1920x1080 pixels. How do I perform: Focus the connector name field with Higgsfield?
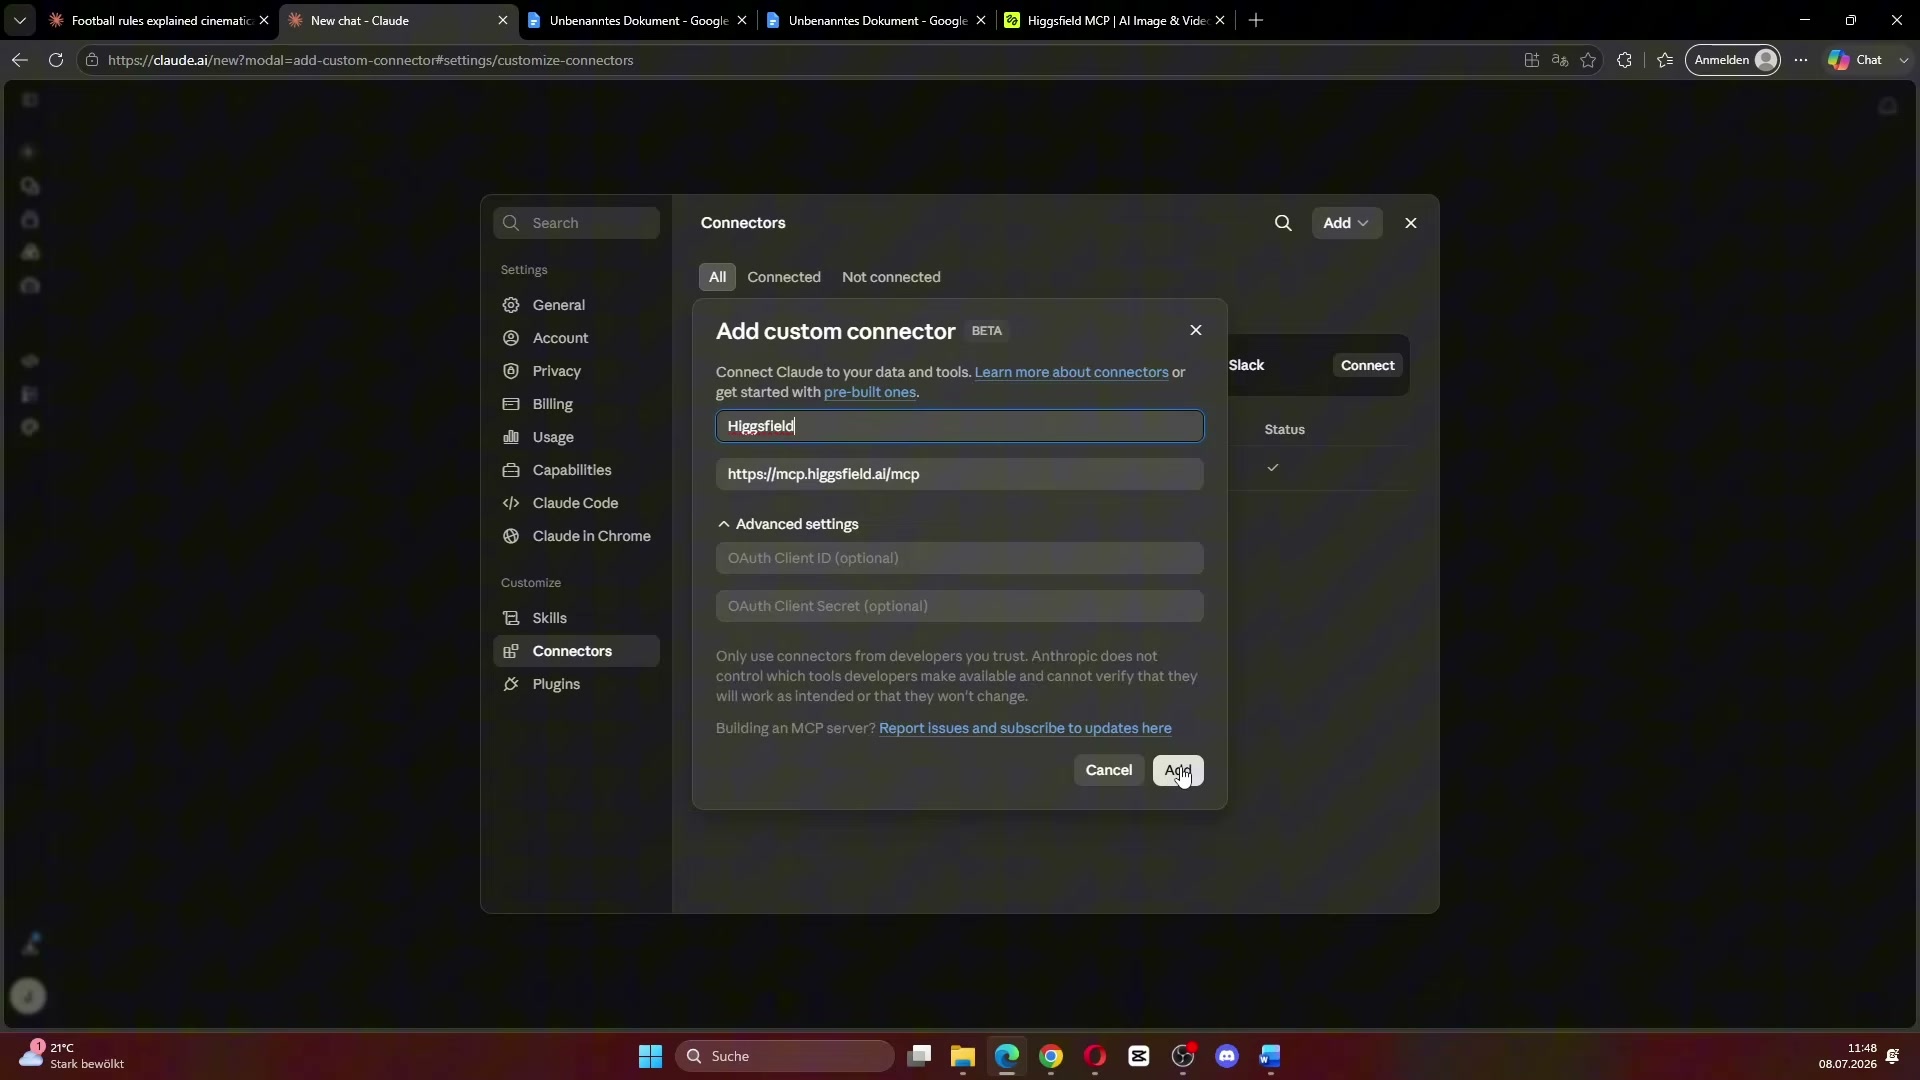(x=959, y=426)
